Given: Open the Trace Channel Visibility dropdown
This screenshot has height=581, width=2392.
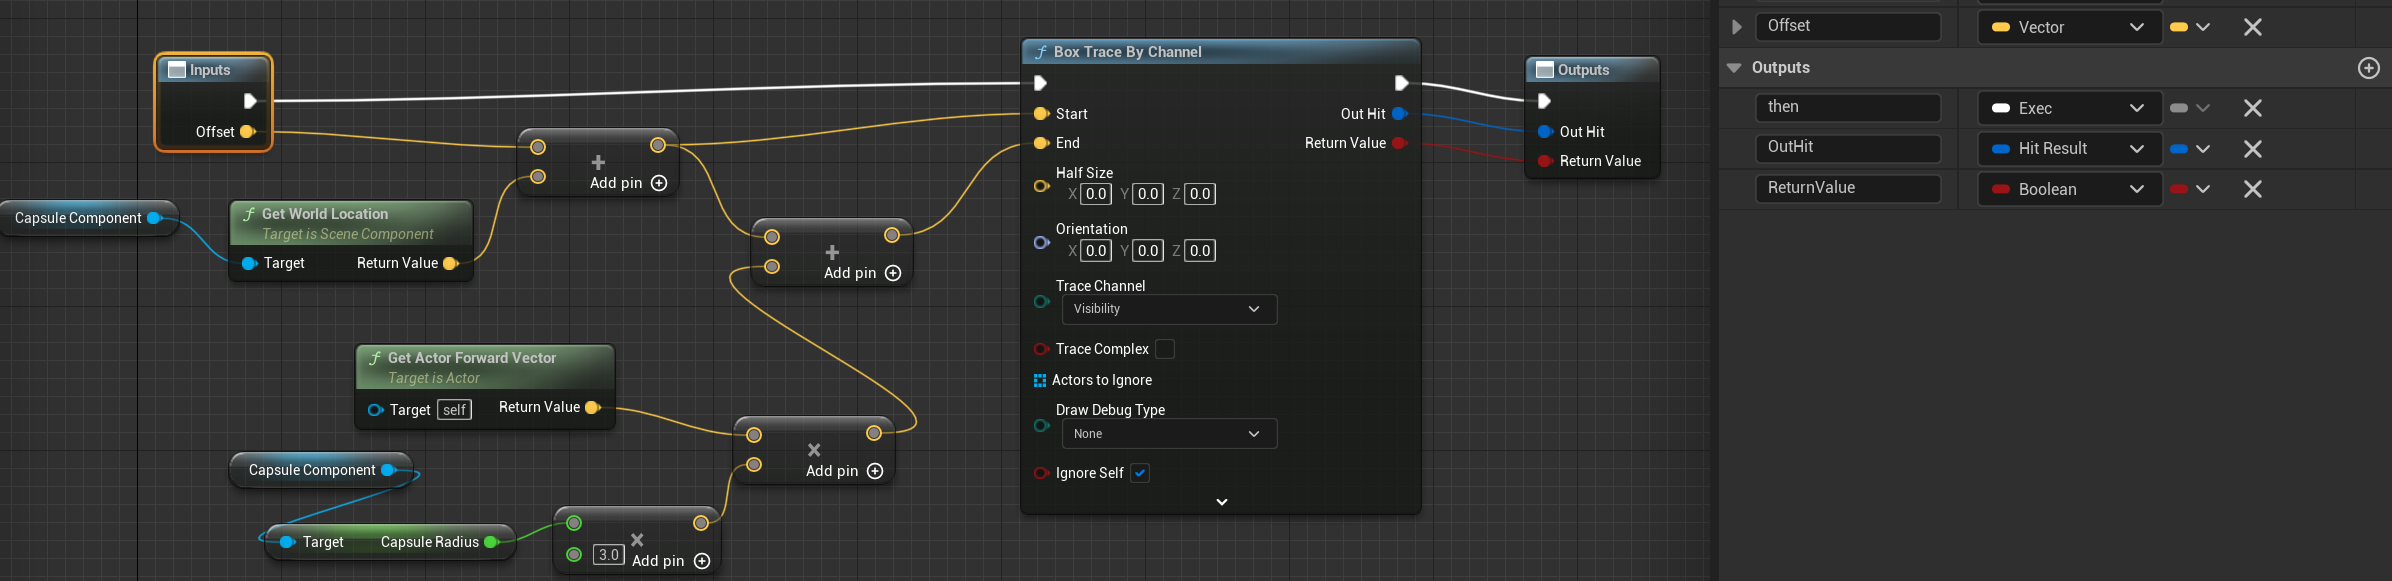Looking at the screenshot, I should point(1168,309).
